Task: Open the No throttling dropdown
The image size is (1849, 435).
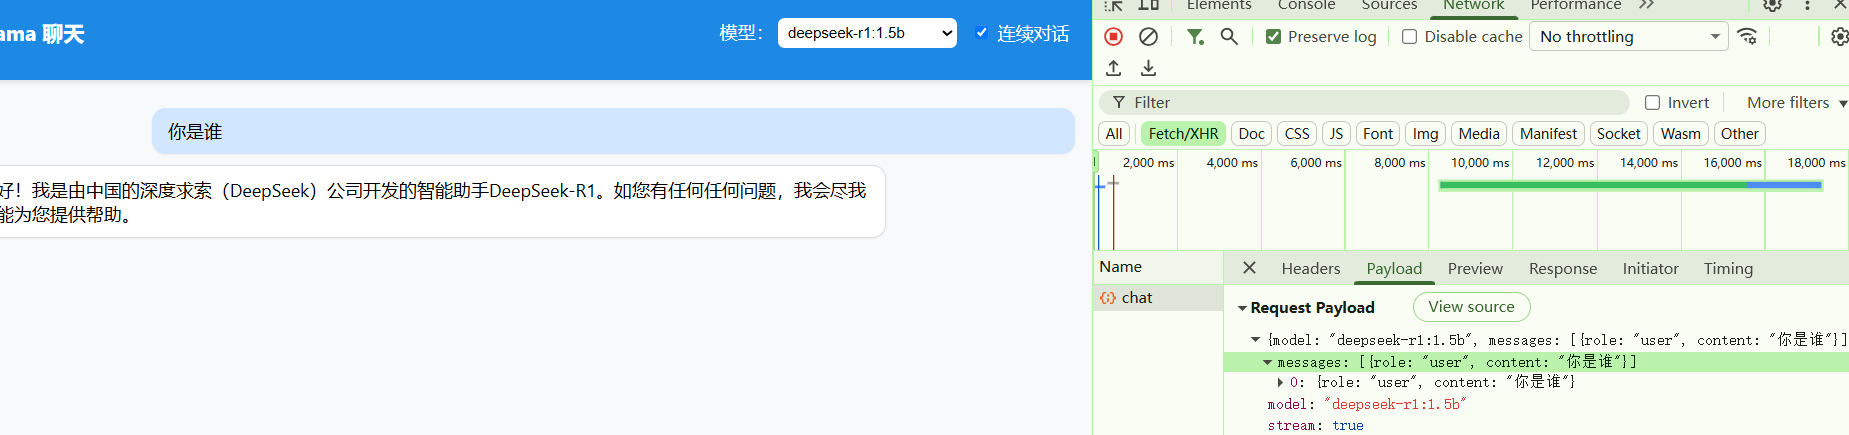Action: tap(1628, 36)
